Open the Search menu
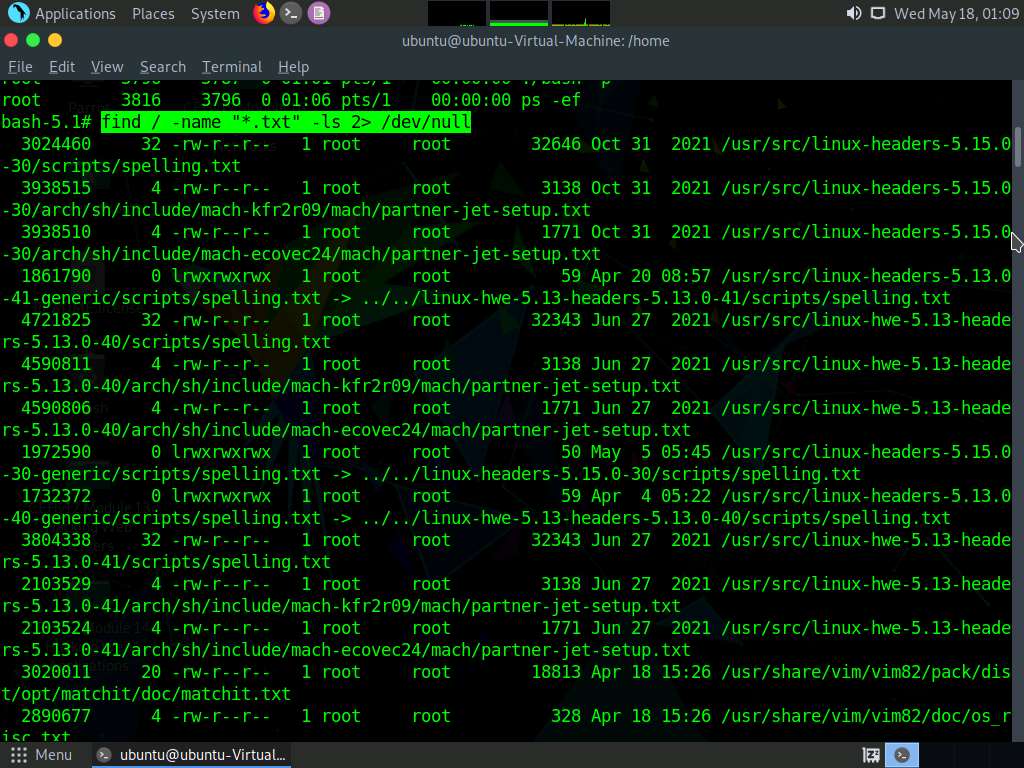The image size is (1024, 768). 163,67
